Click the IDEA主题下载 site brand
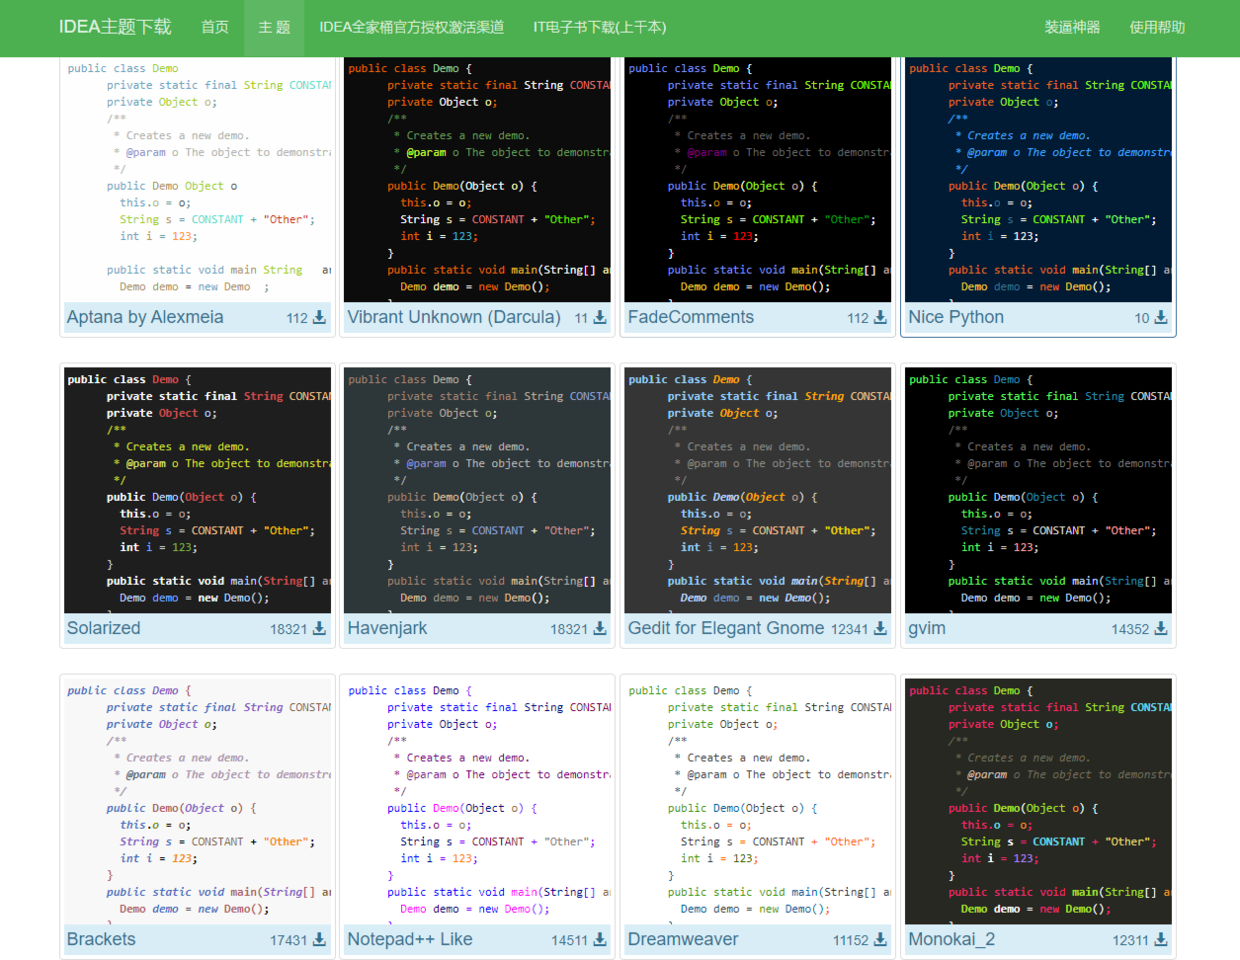The image size is (1240, 960). (x=115, y=27)
